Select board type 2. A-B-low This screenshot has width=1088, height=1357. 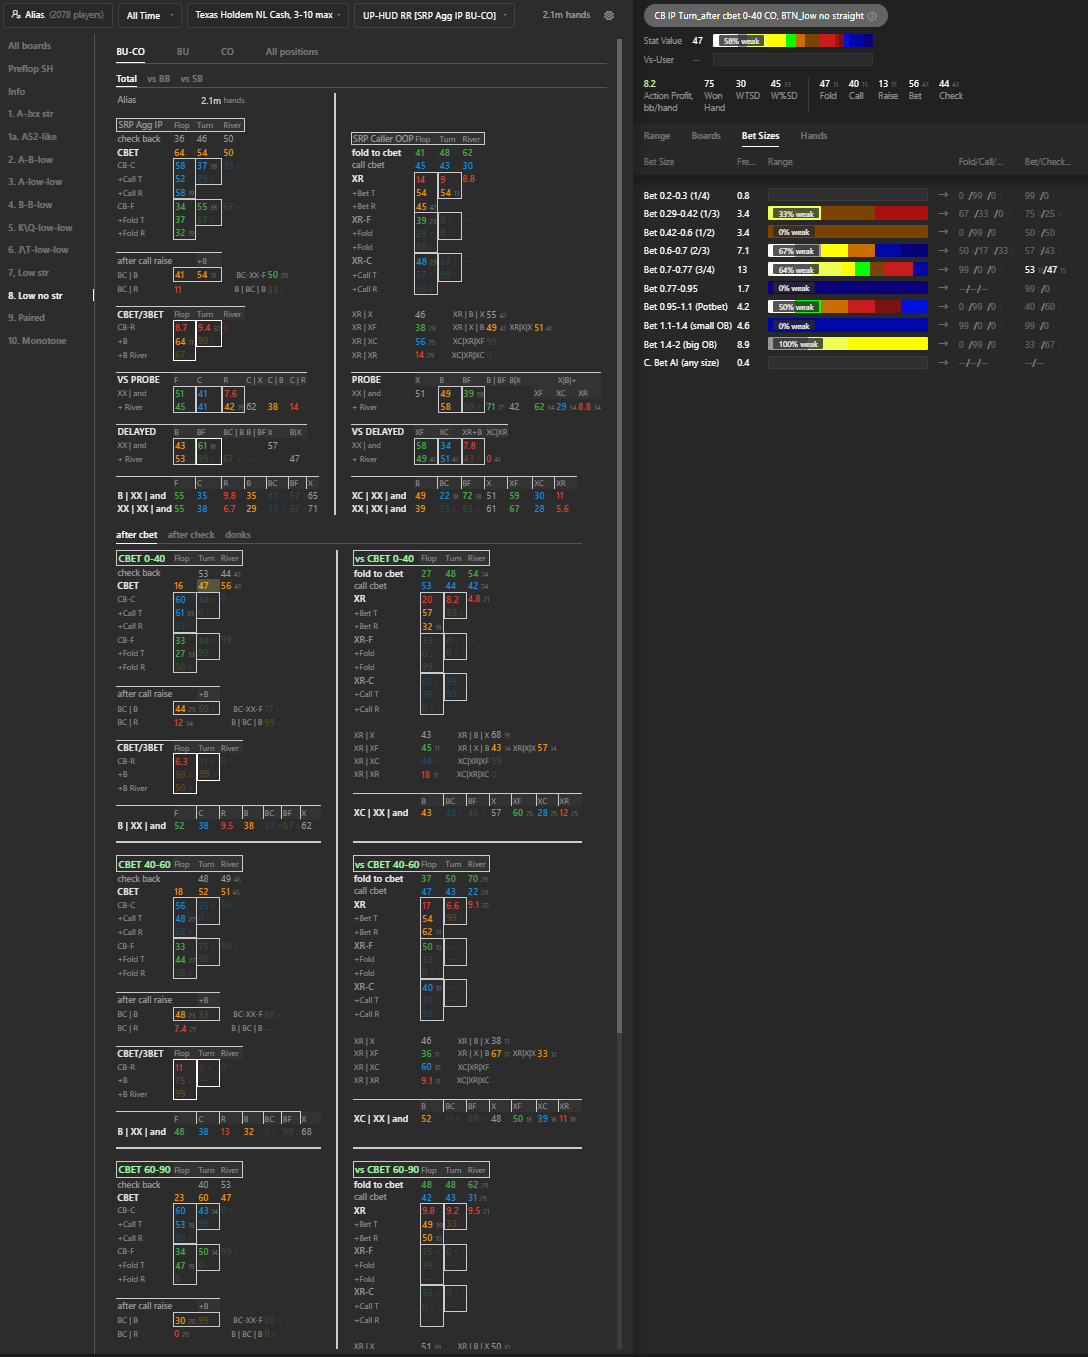click(31, 160)
